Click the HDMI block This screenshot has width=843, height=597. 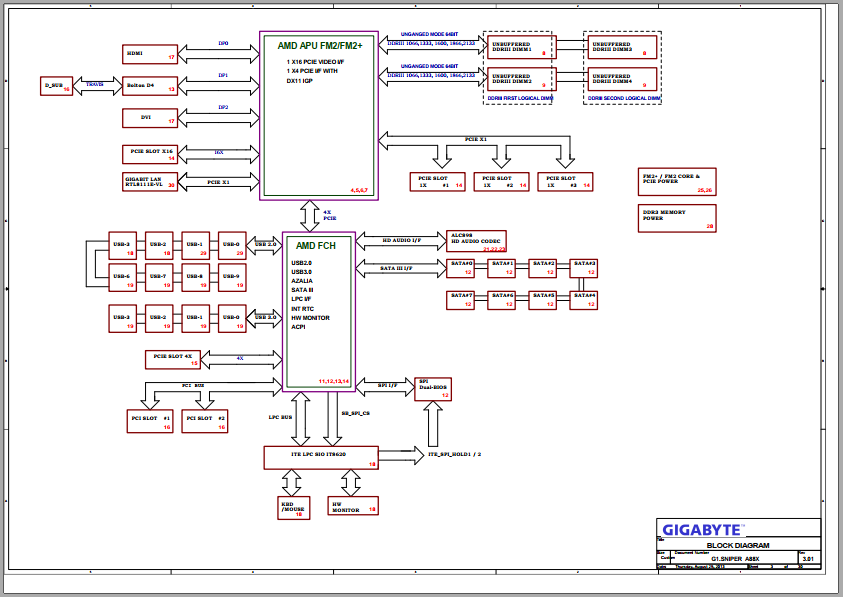[149, 53]
